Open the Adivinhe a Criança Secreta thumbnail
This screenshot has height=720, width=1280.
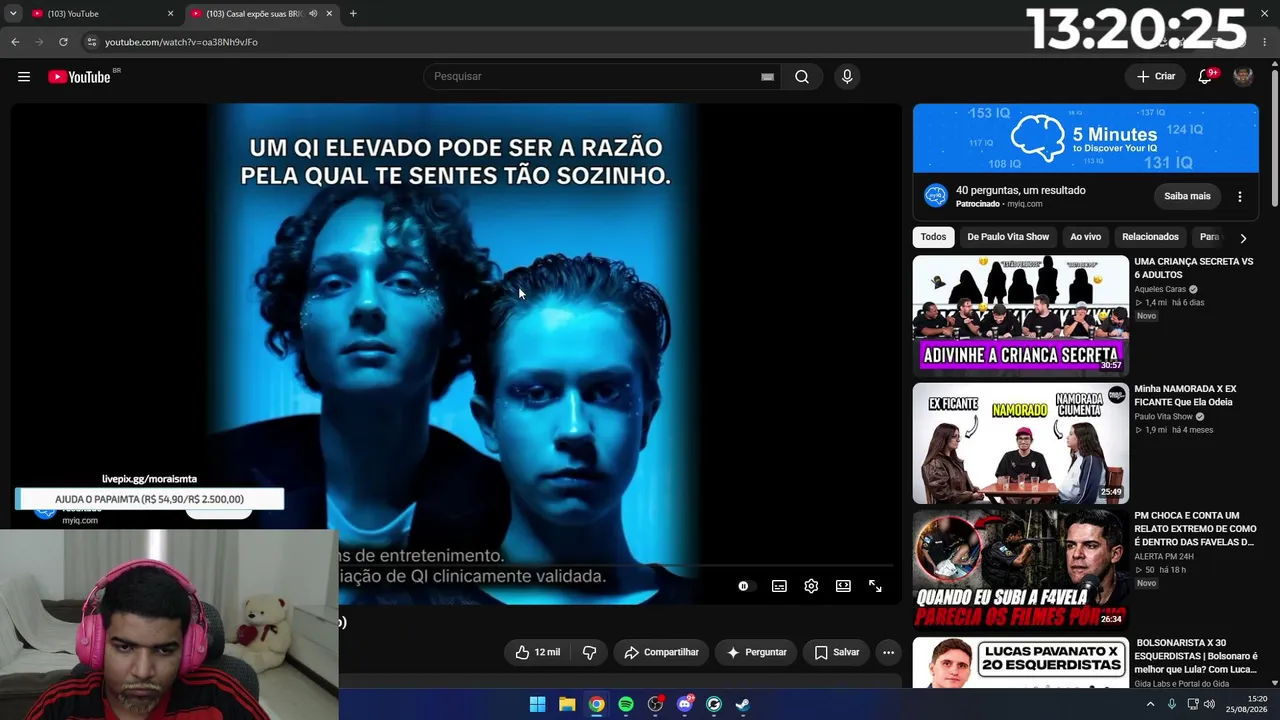tap(1020, 315)
